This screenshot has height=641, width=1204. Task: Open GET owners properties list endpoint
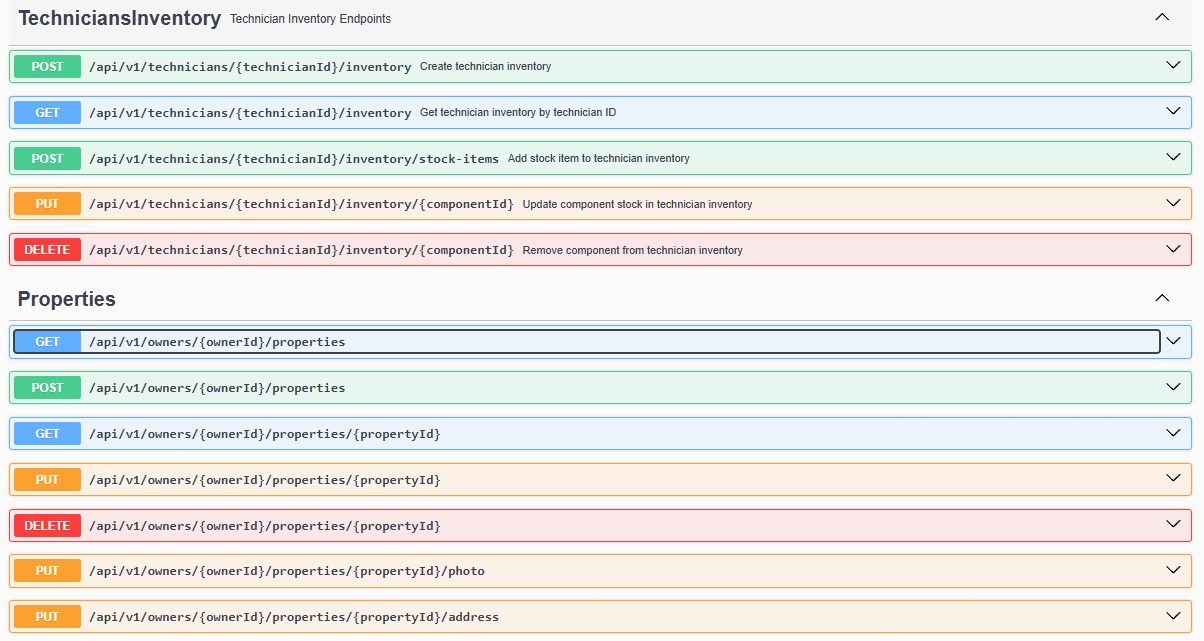tap(587, 342)
